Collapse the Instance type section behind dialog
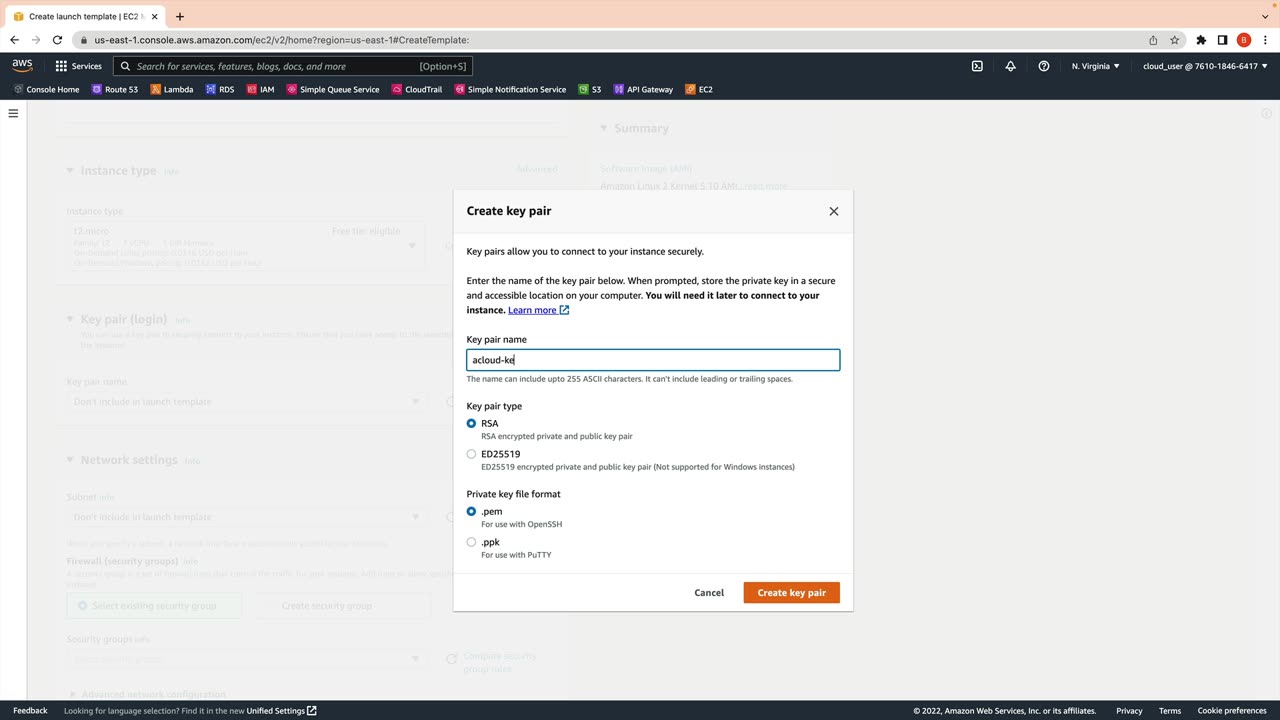This screenshot has width=1280, height=720. pos(70,171)
